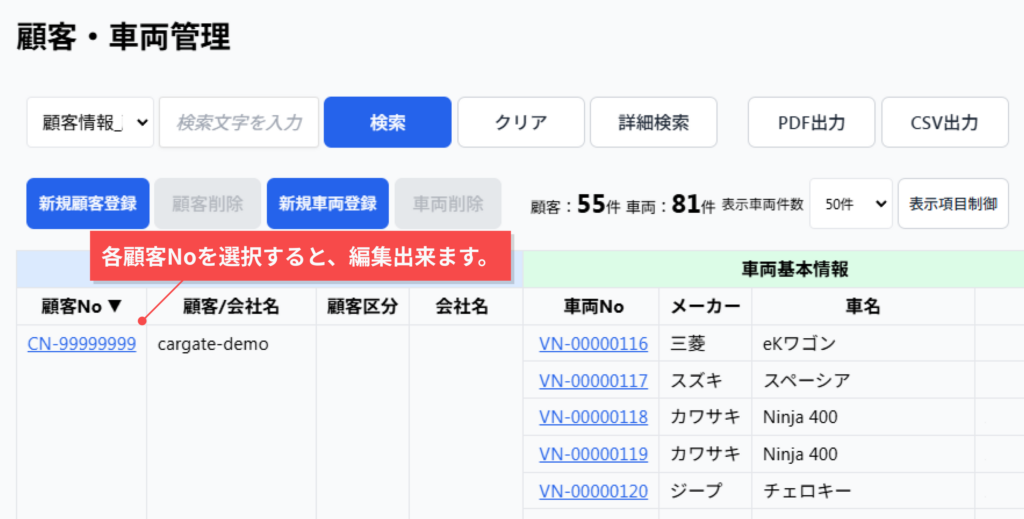Open vehicle link VN-00000118
This screenshot has height=519, width=1024.
point(593,417)
